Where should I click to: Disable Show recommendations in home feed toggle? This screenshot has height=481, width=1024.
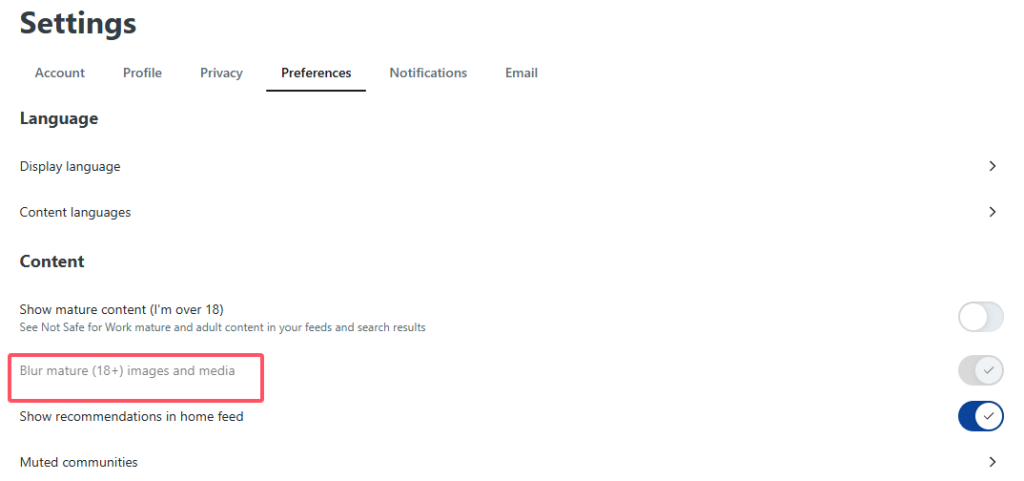(x=980, y=416)
